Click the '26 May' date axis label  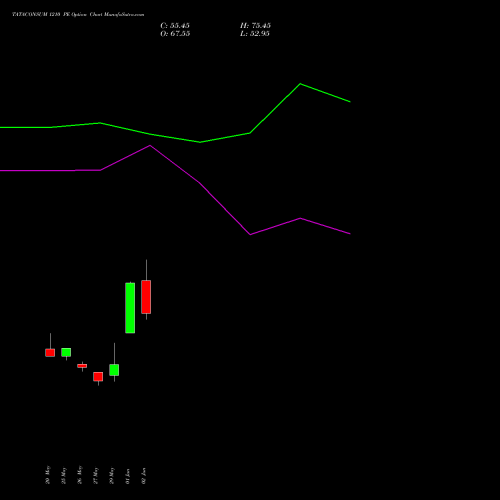coord(80,475)
